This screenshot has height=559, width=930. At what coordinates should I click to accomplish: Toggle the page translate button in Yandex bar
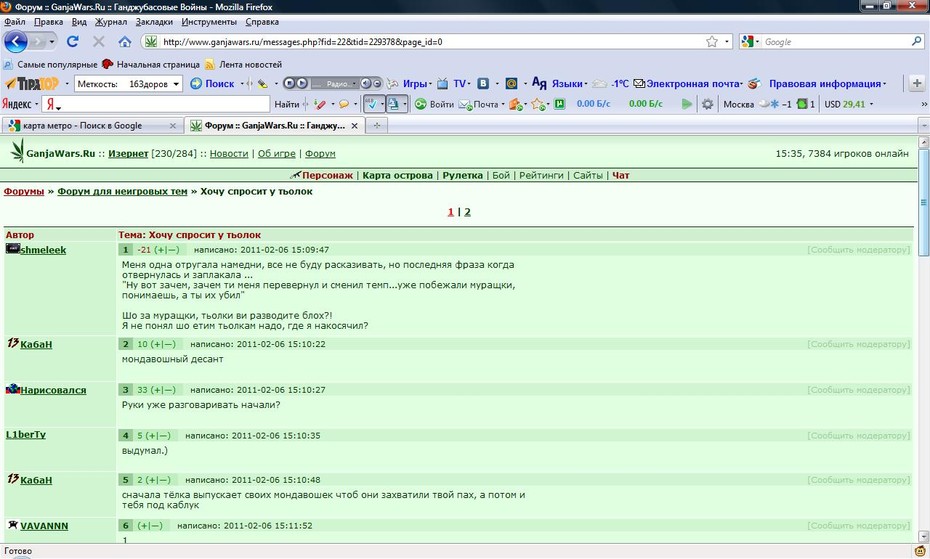(394, 104)
